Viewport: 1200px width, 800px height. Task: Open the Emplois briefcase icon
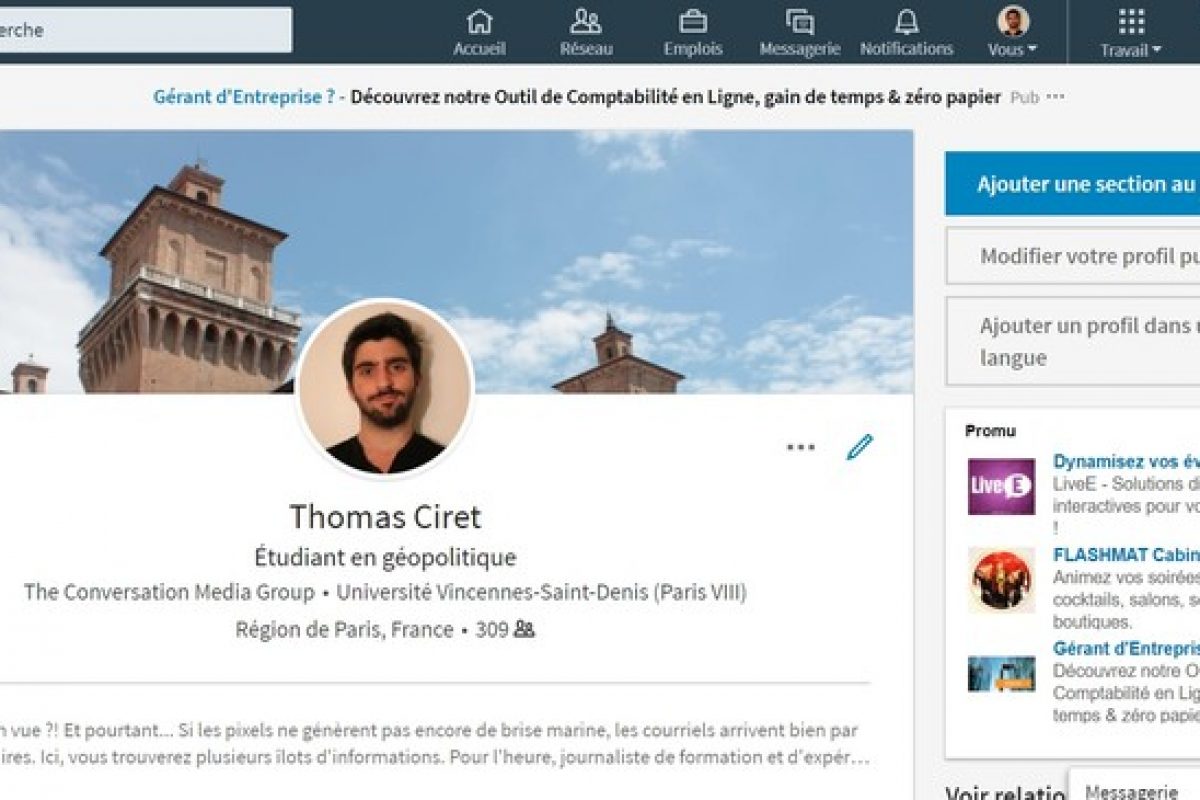[x=693, y=21]
